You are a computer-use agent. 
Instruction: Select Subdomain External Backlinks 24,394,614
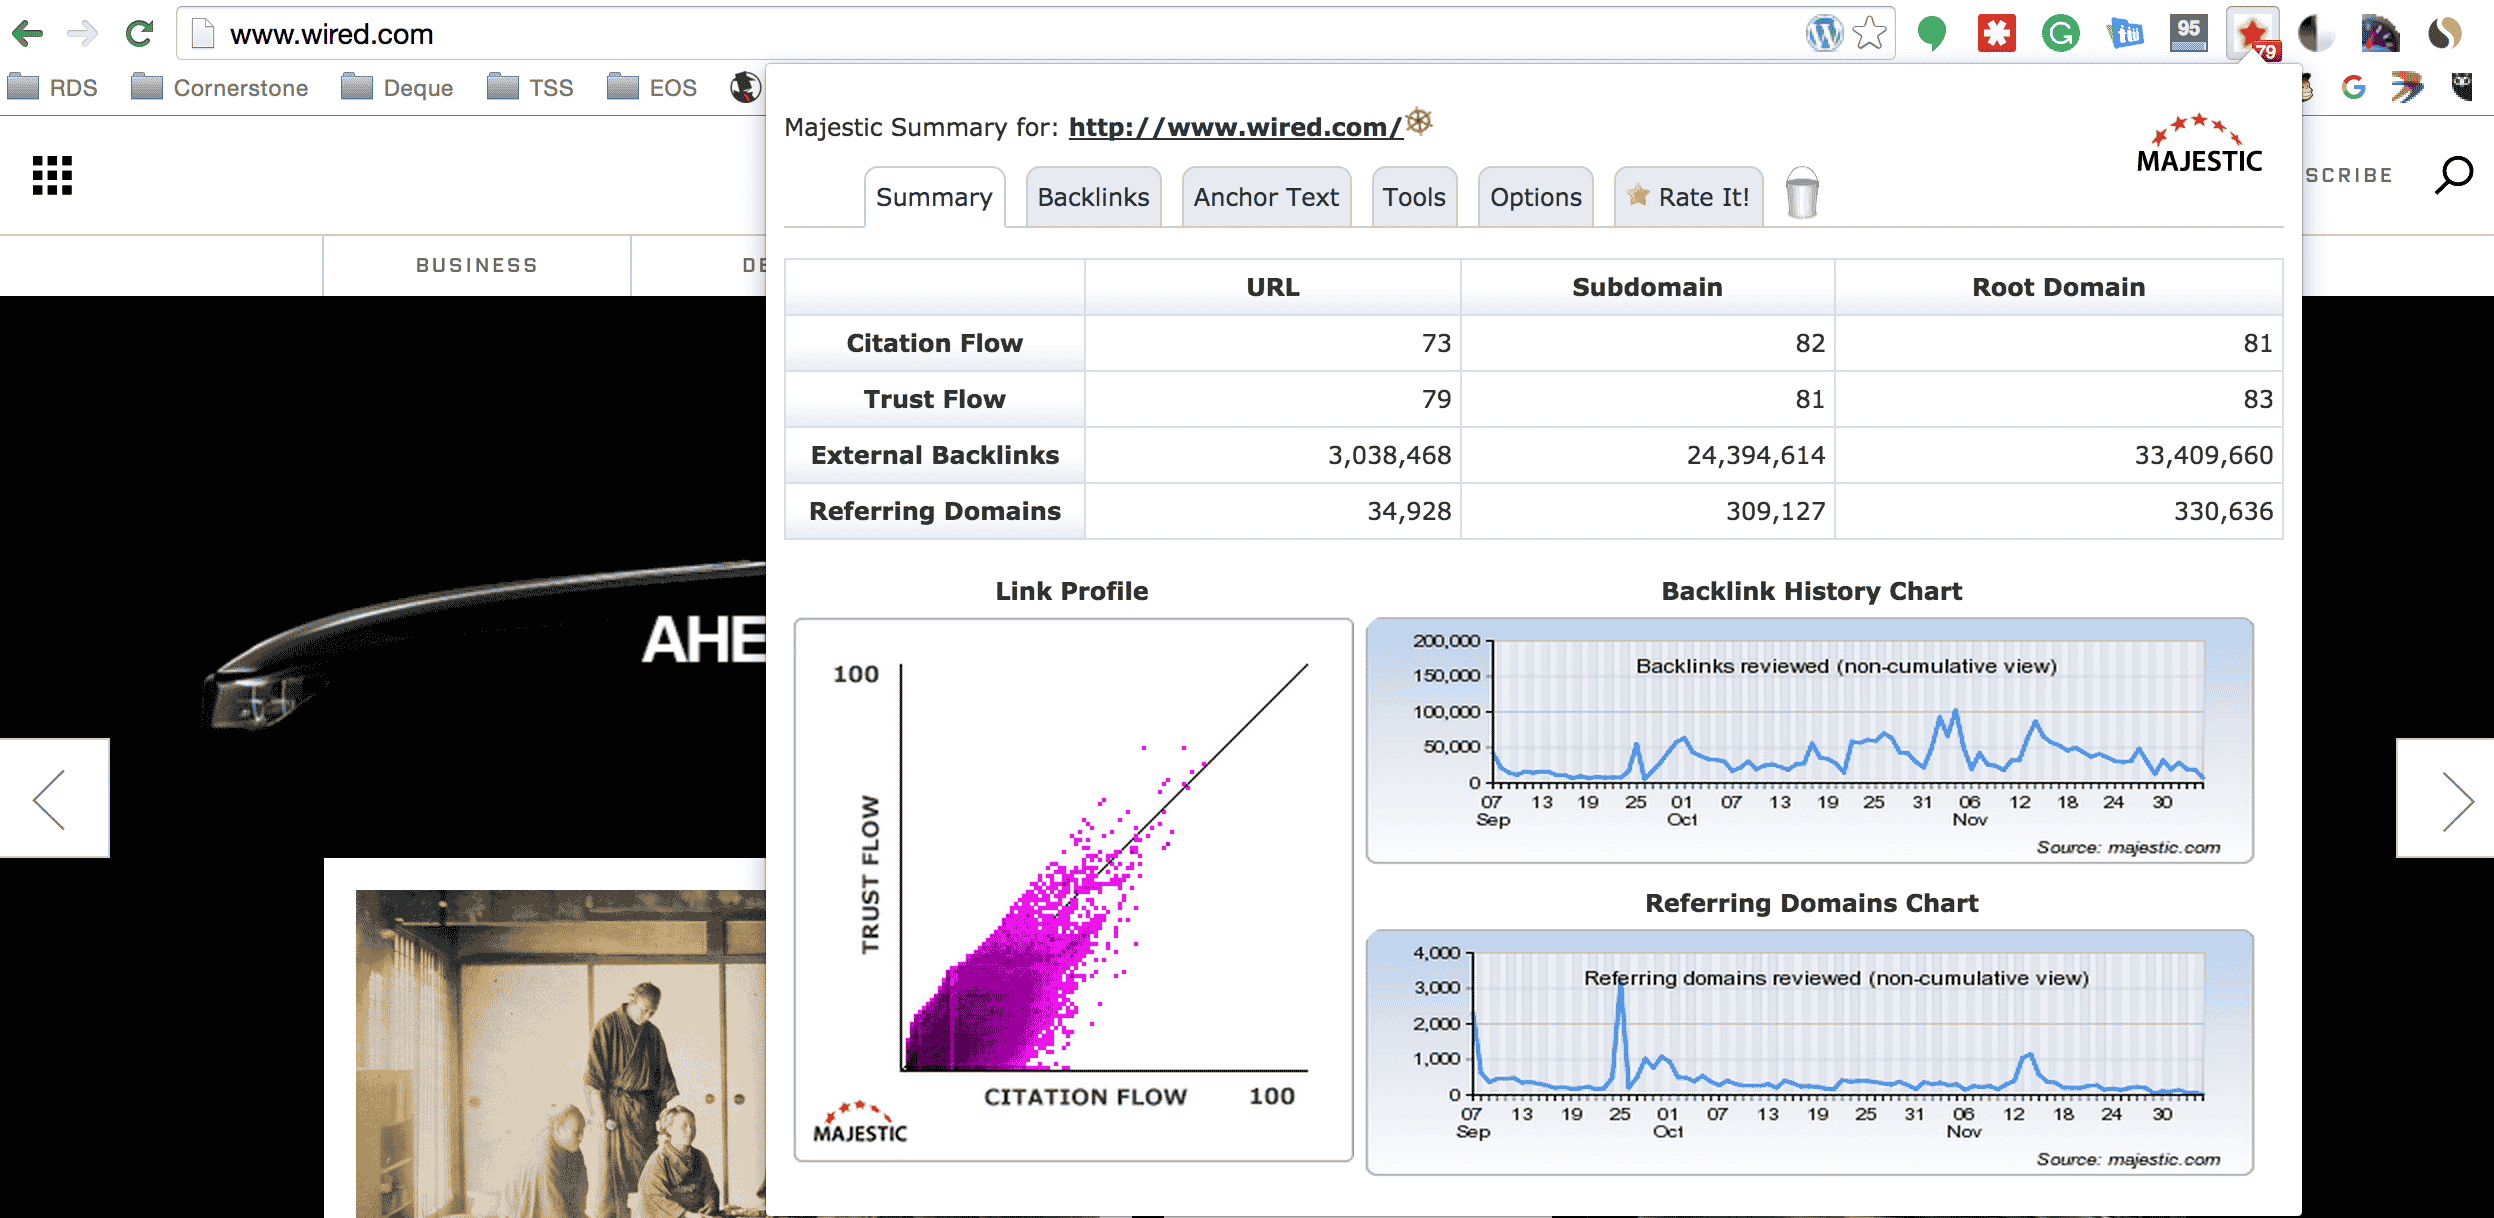[x=1755, y=455]
